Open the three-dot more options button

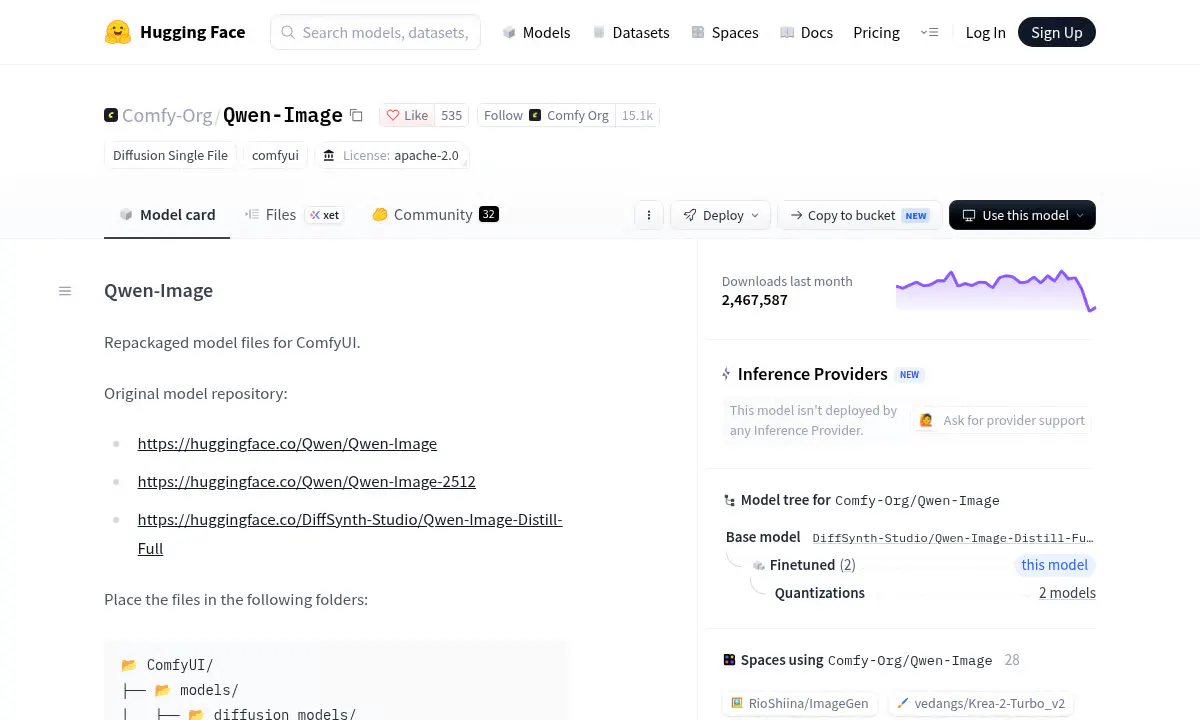coord(649,215)
